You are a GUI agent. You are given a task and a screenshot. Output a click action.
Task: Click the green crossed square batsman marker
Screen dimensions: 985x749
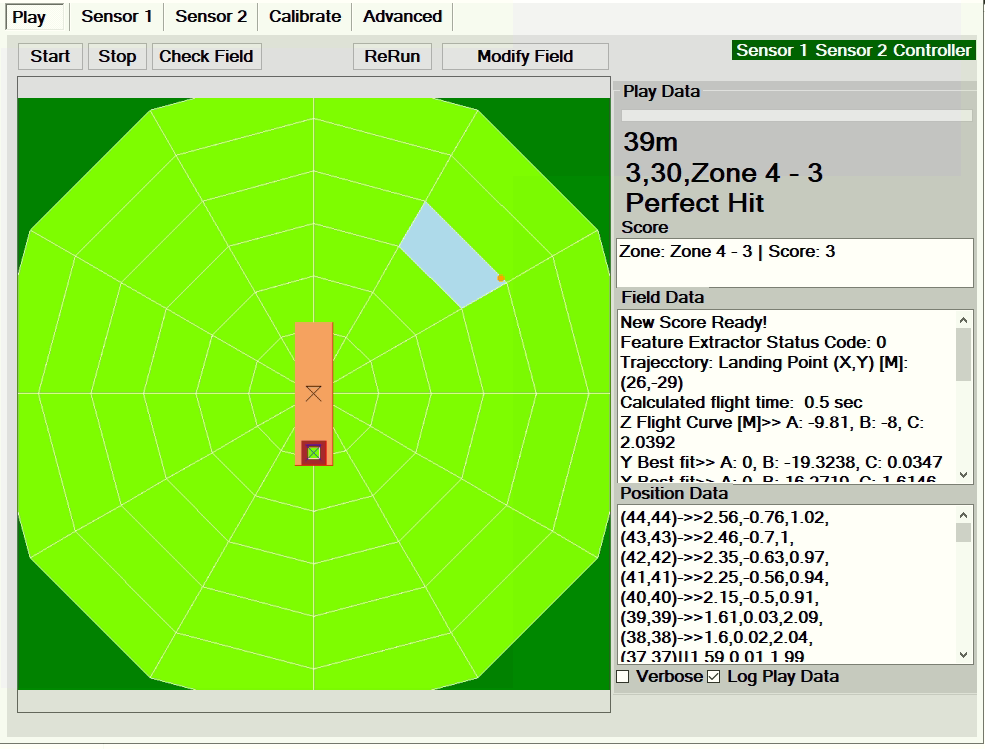point(314,453)
